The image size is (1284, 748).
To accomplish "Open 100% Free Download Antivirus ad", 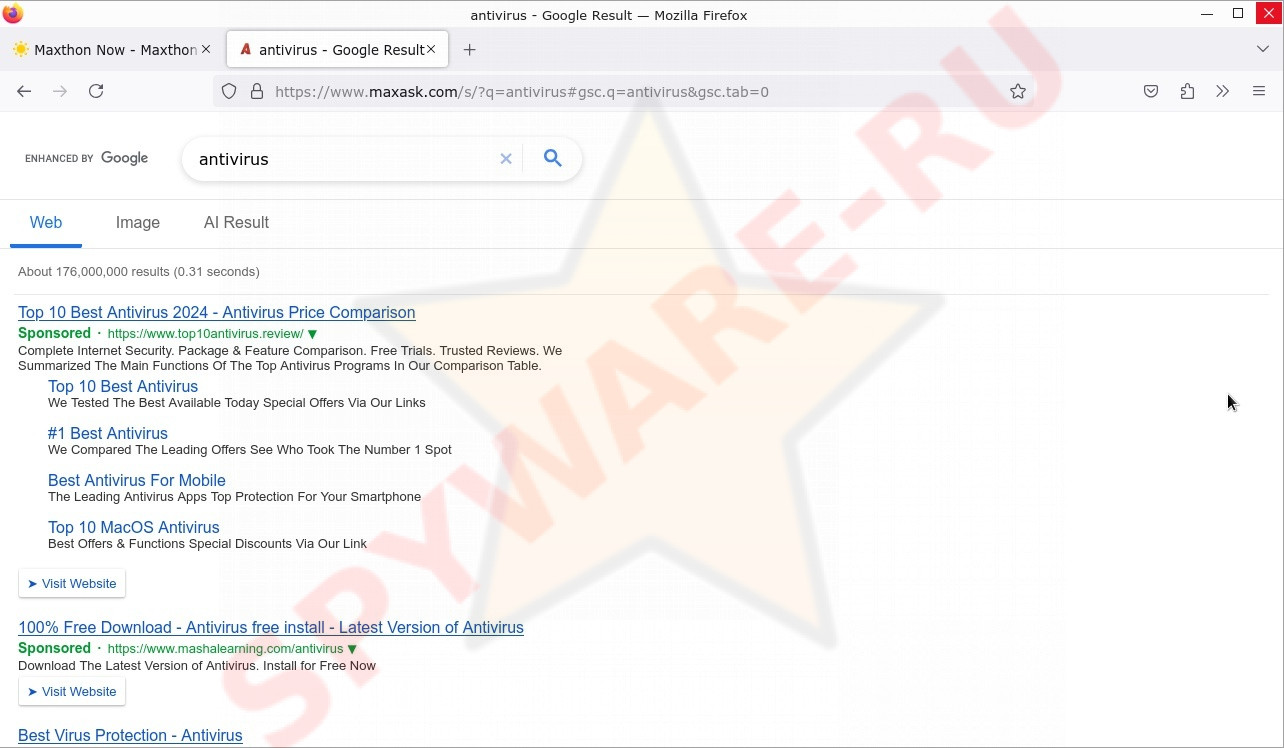I will click(x=271, y=628).
